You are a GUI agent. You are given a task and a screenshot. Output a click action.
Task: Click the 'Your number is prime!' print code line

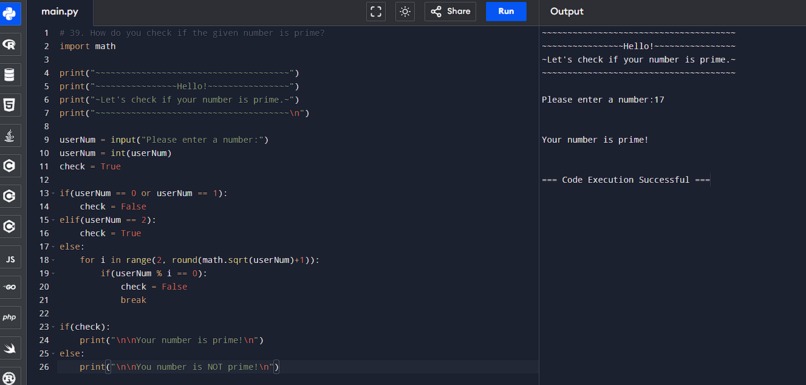coord(172,340)
